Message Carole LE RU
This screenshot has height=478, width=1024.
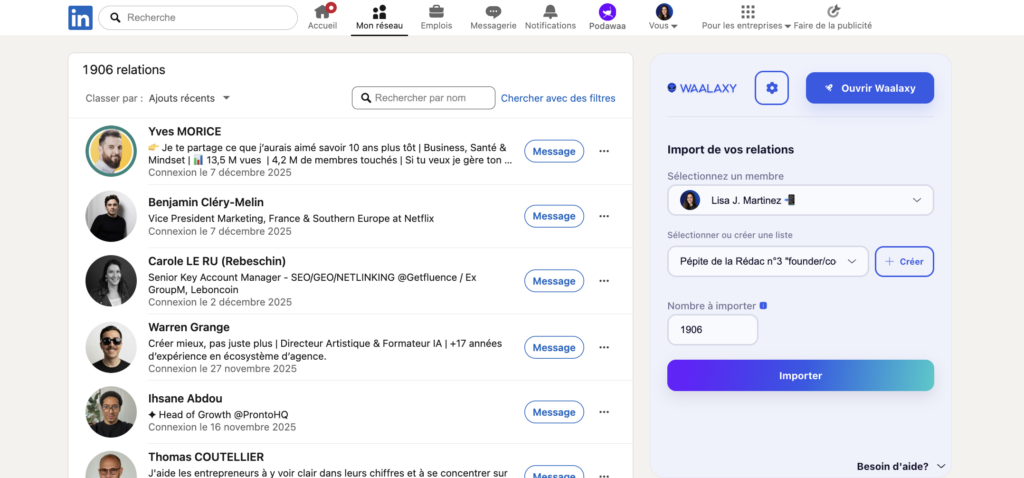point(554,281)
